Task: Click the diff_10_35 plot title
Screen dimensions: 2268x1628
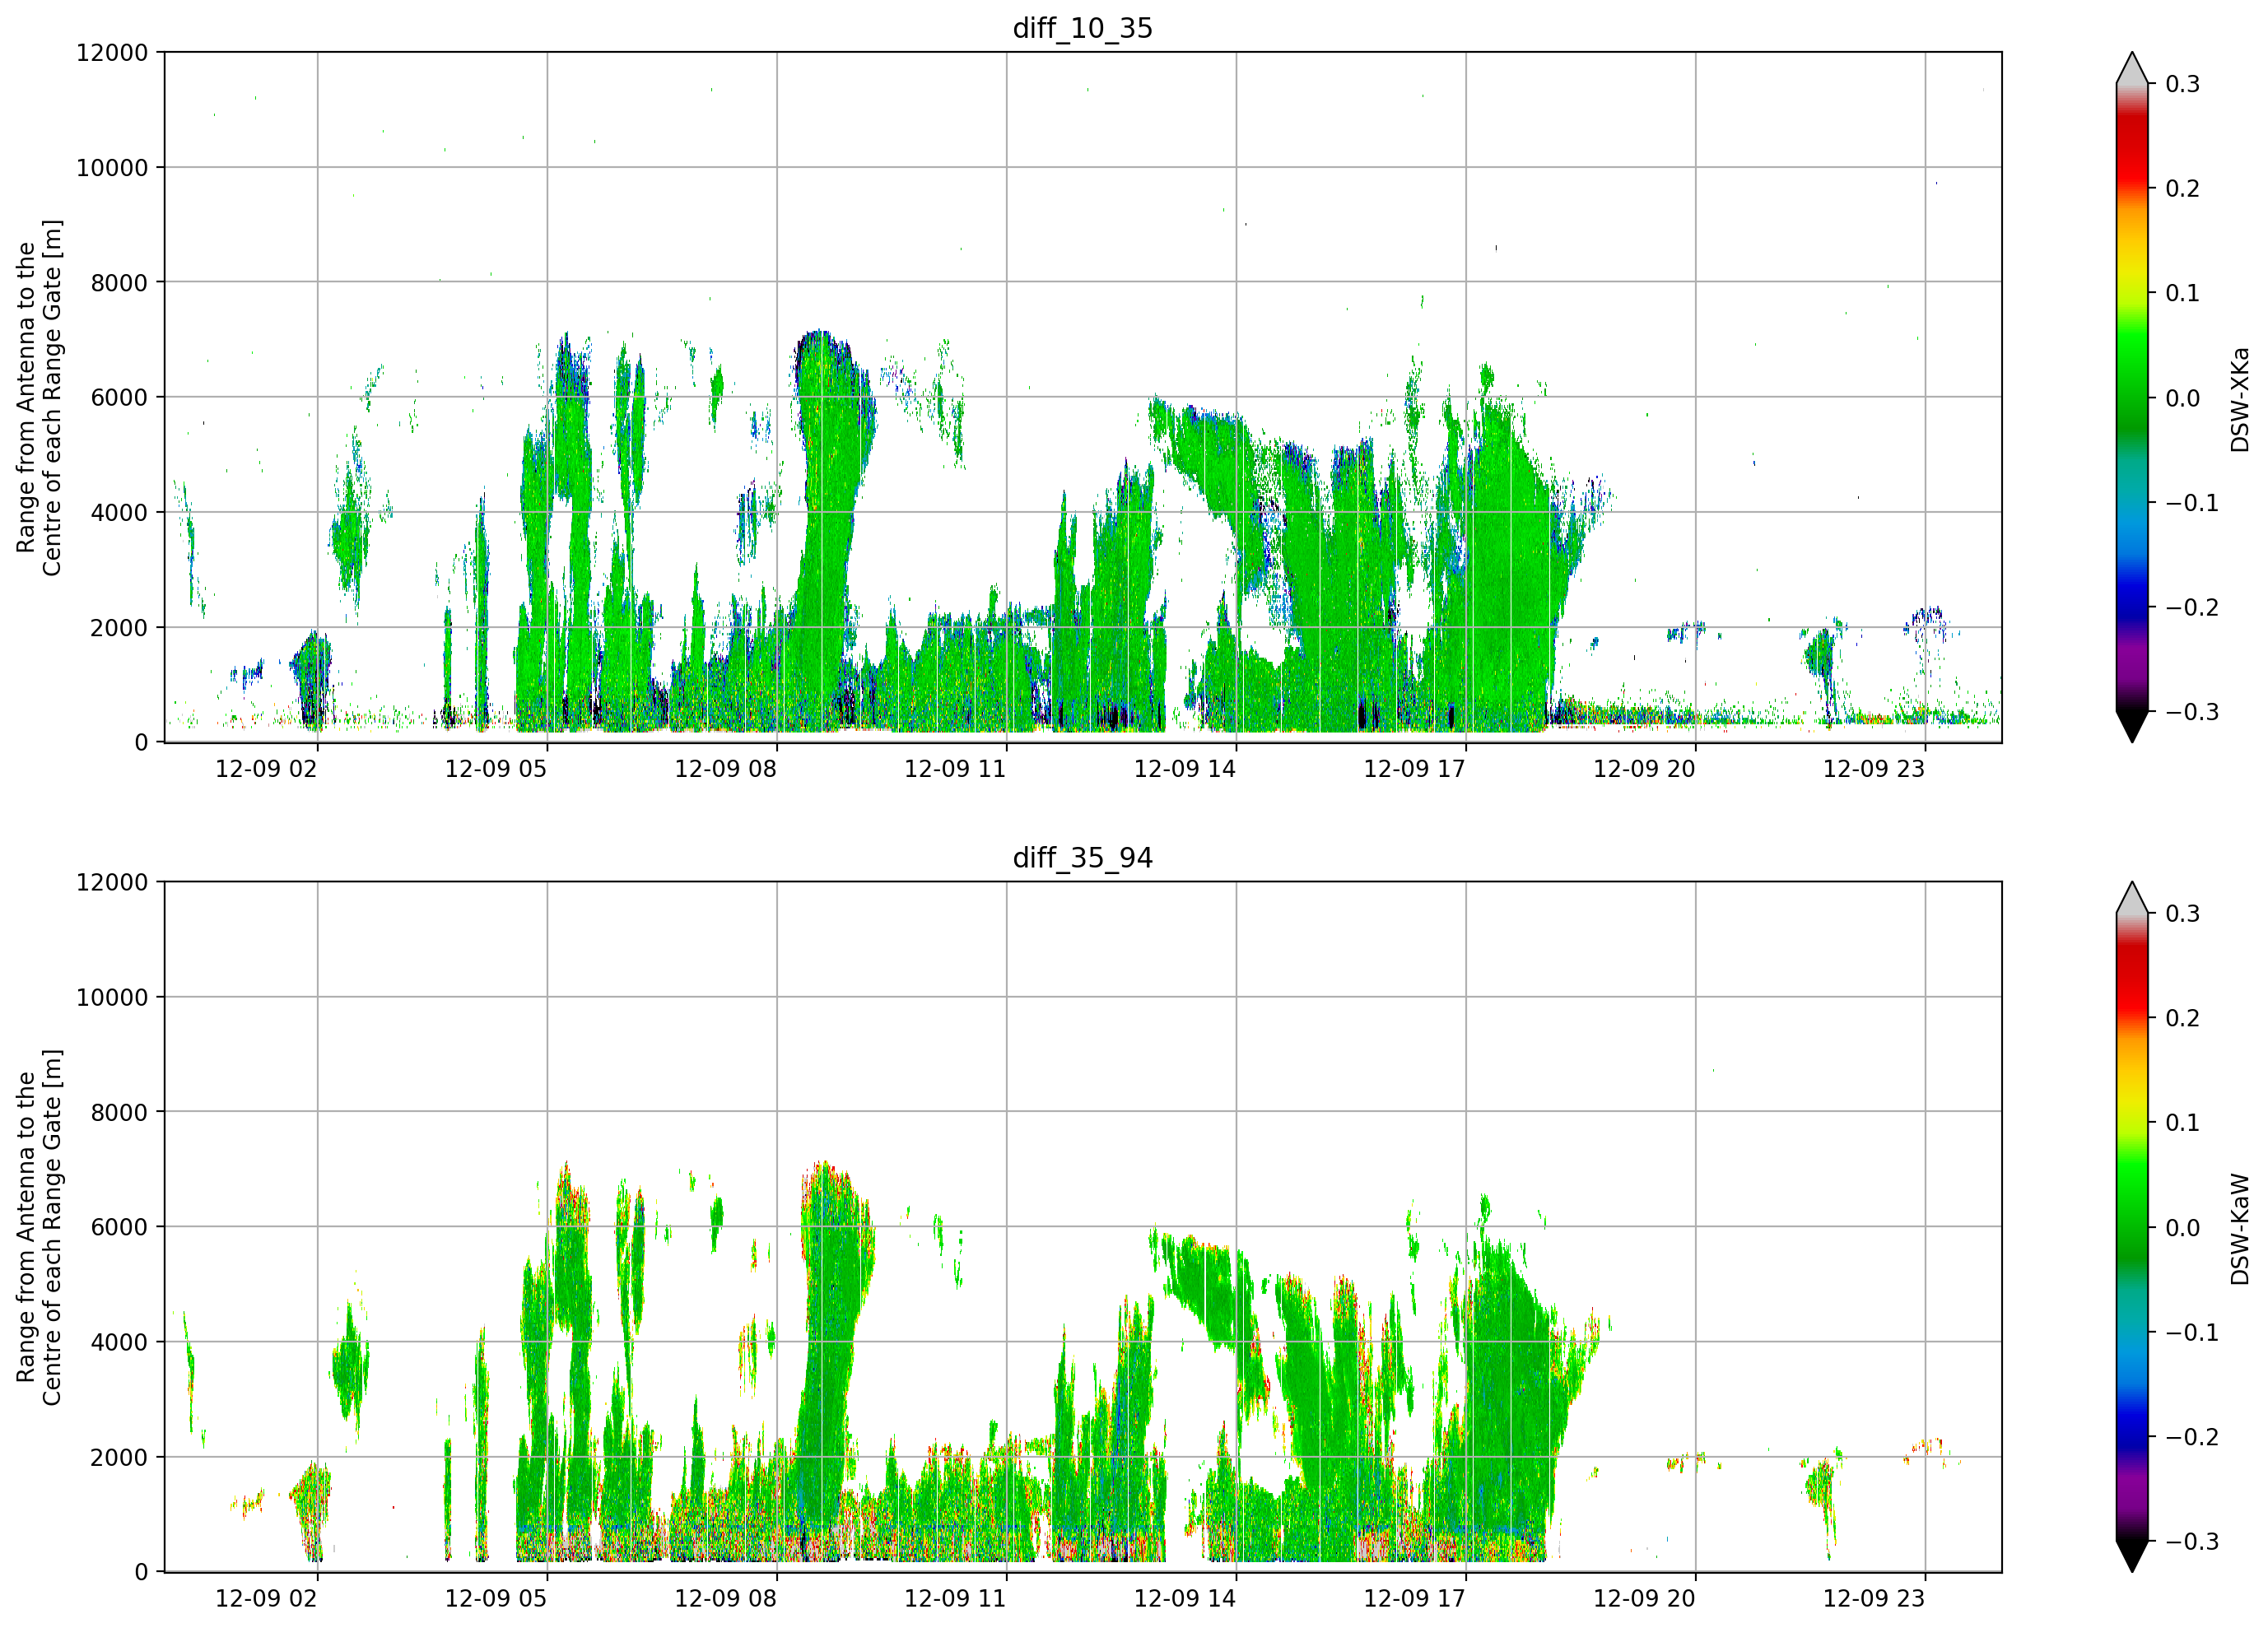Action: (x=1083, y=28)
